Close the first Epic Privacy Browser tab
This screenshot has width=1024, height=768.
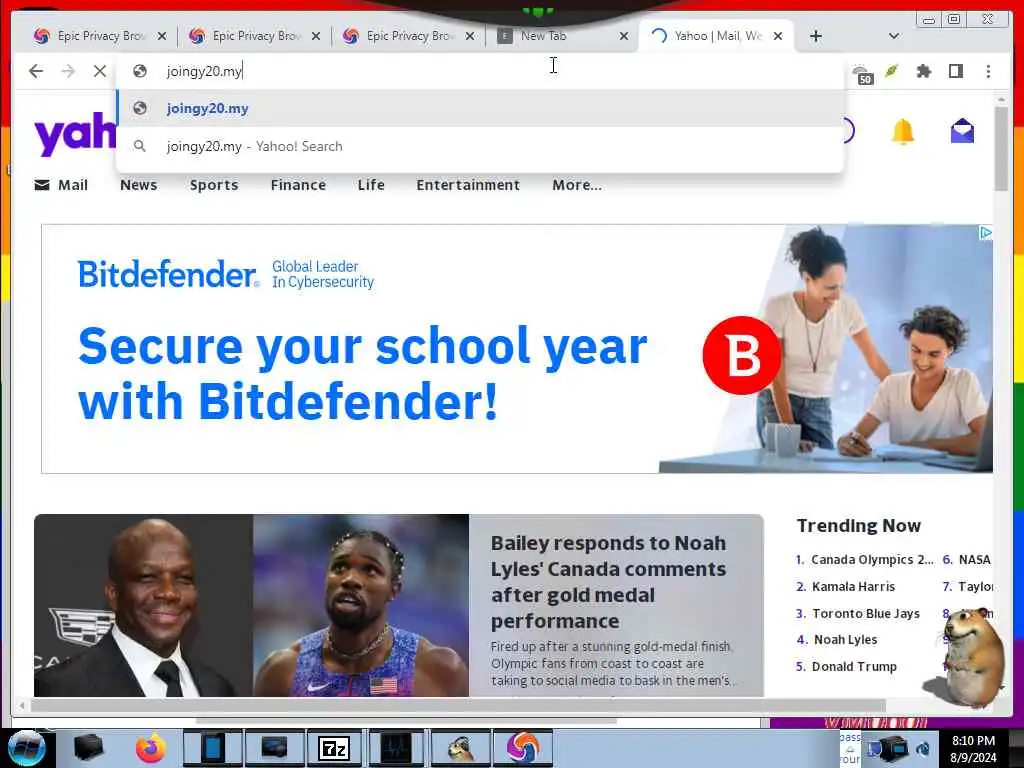(x=162, y=36)
